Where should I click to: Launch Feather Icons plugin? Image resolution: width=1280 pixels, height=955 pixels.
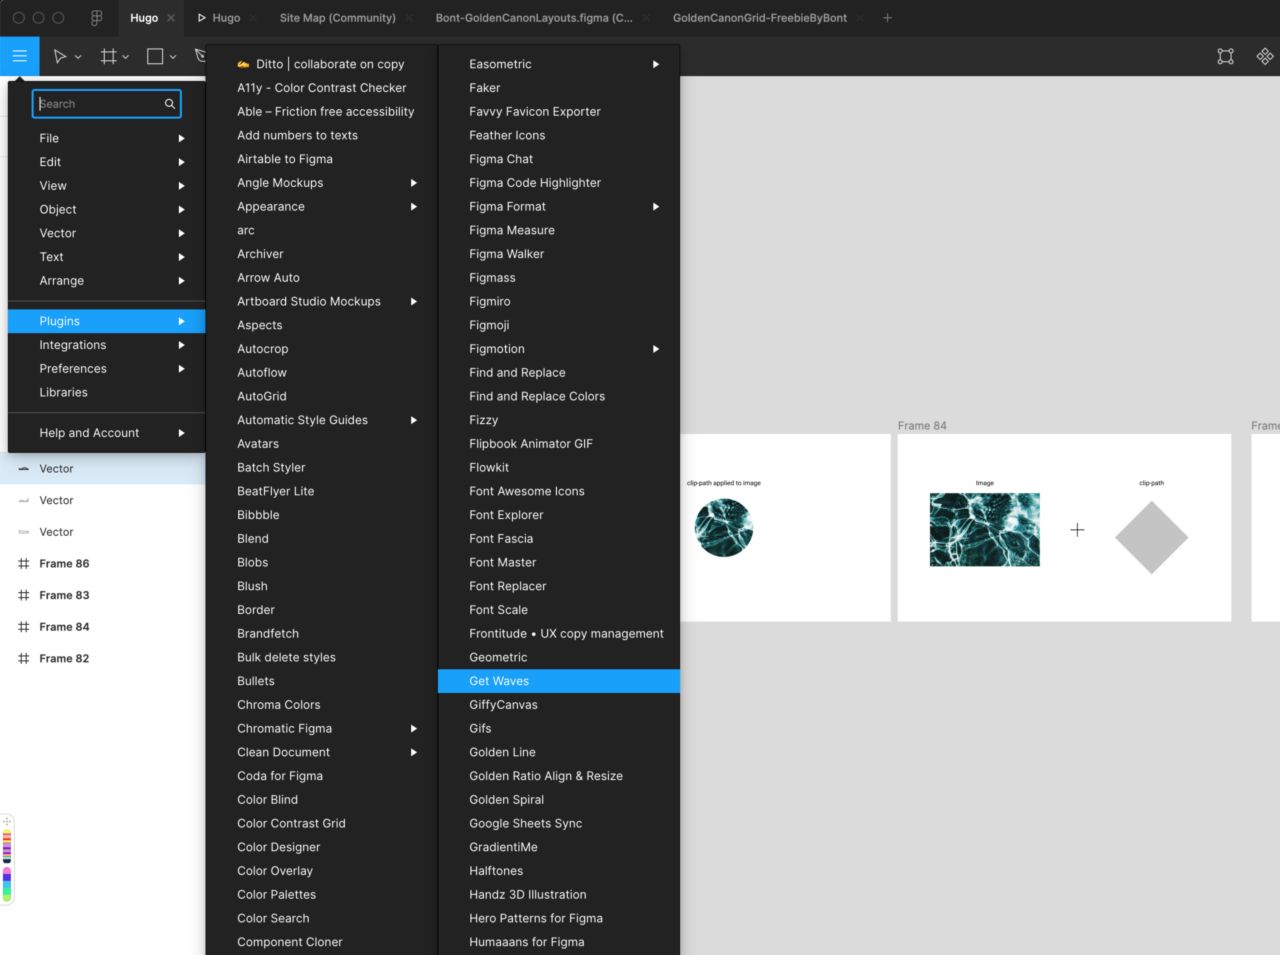[x=559, y=136]
